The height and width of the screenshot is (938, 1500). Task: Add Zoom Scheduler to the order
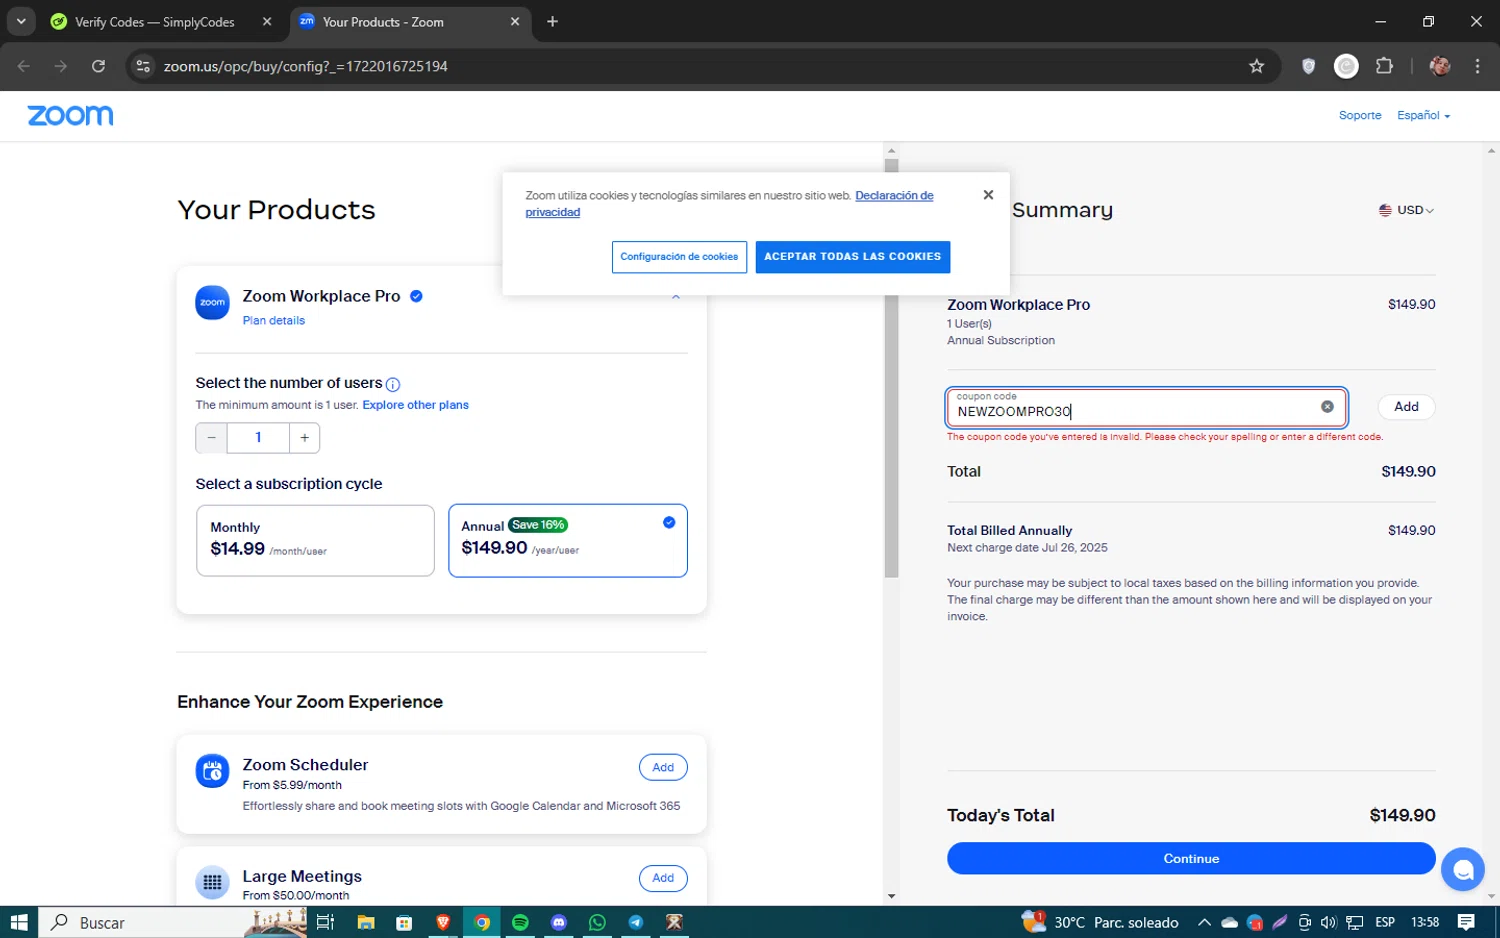point(663,767)
